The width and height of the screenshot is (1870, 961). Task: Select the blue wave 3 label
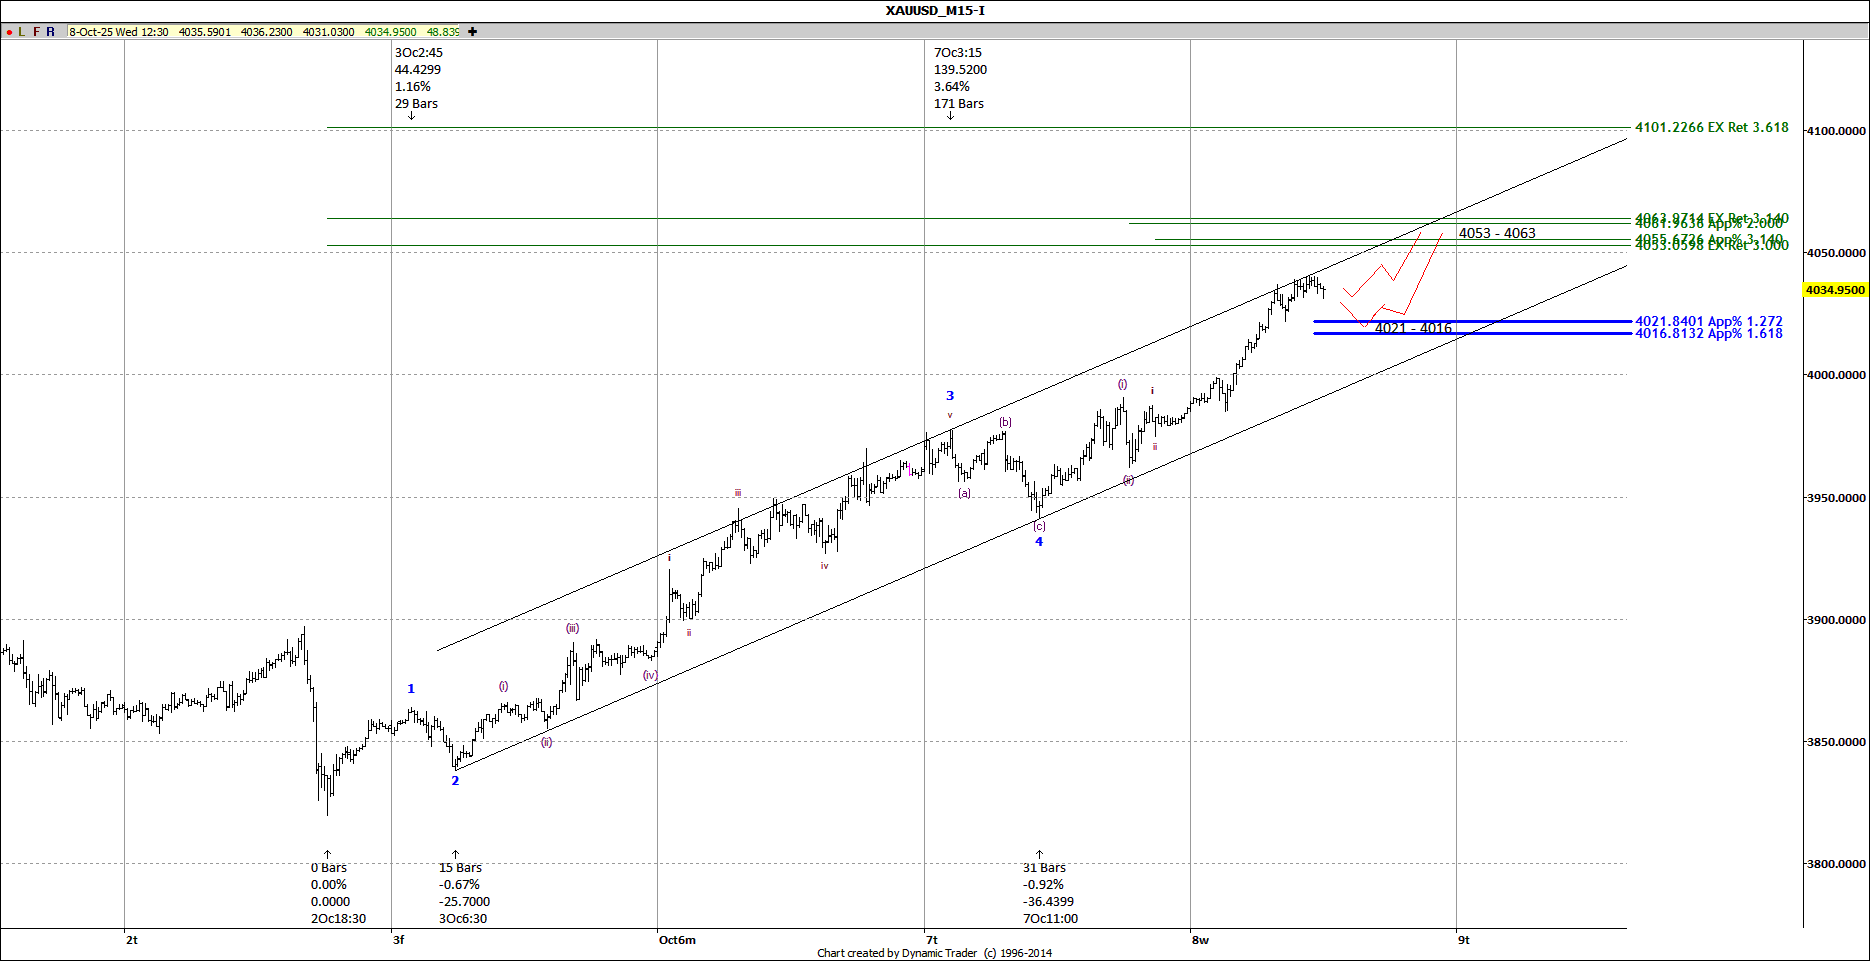click(x=950, y=396)
